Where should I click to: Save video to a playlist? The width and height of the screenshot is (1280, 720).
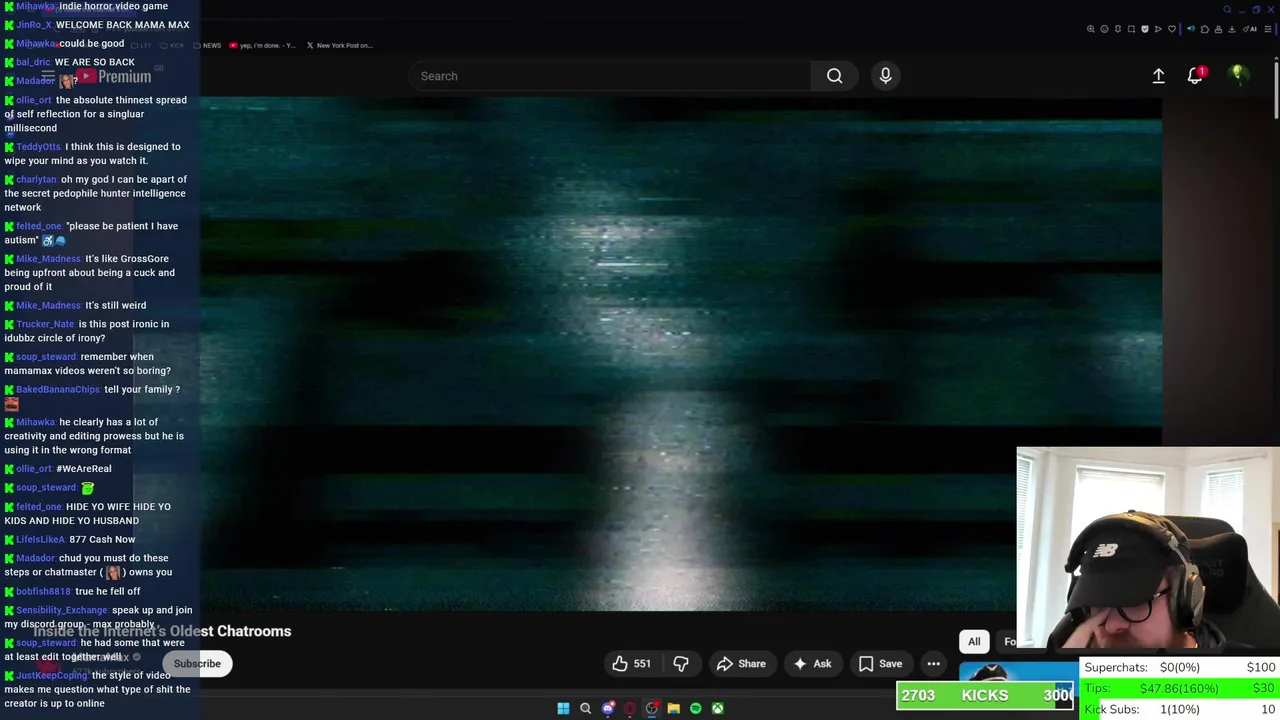coord(880,664)
